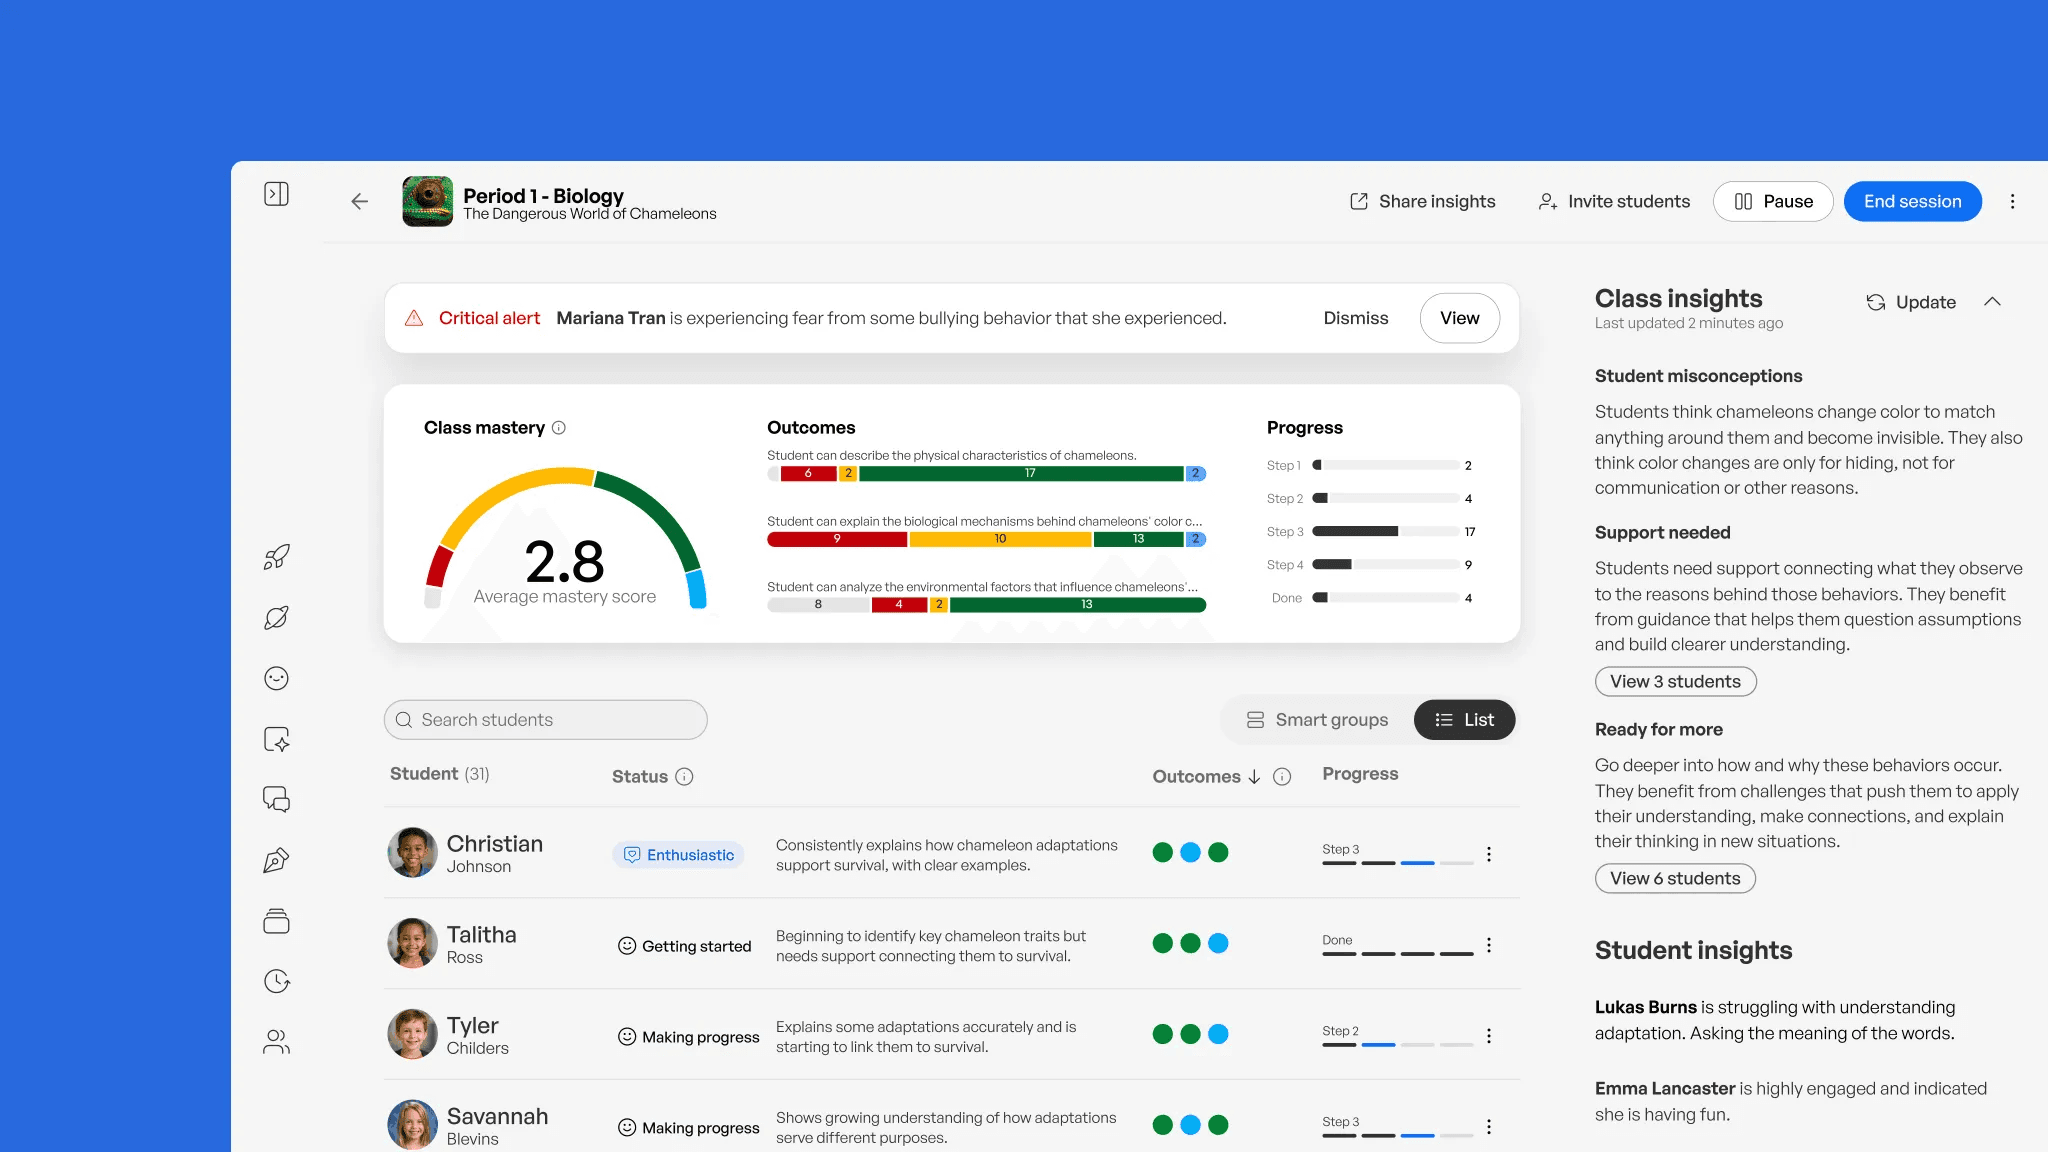Click the End session button
Viewport: 2048px width, 1152px height.
1912,202
